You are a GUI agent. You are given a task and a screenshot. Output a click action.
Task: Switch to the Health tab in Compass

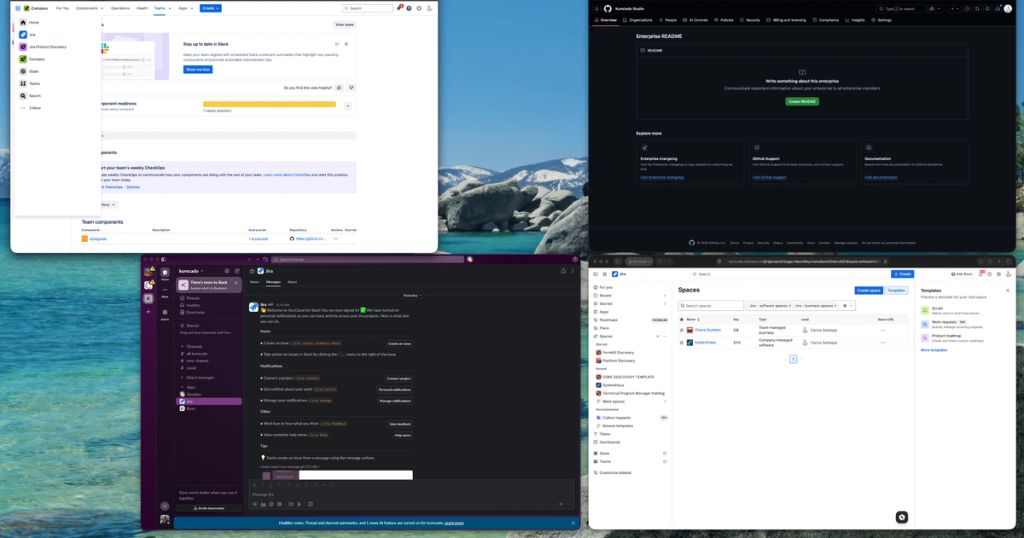[142, 8]
